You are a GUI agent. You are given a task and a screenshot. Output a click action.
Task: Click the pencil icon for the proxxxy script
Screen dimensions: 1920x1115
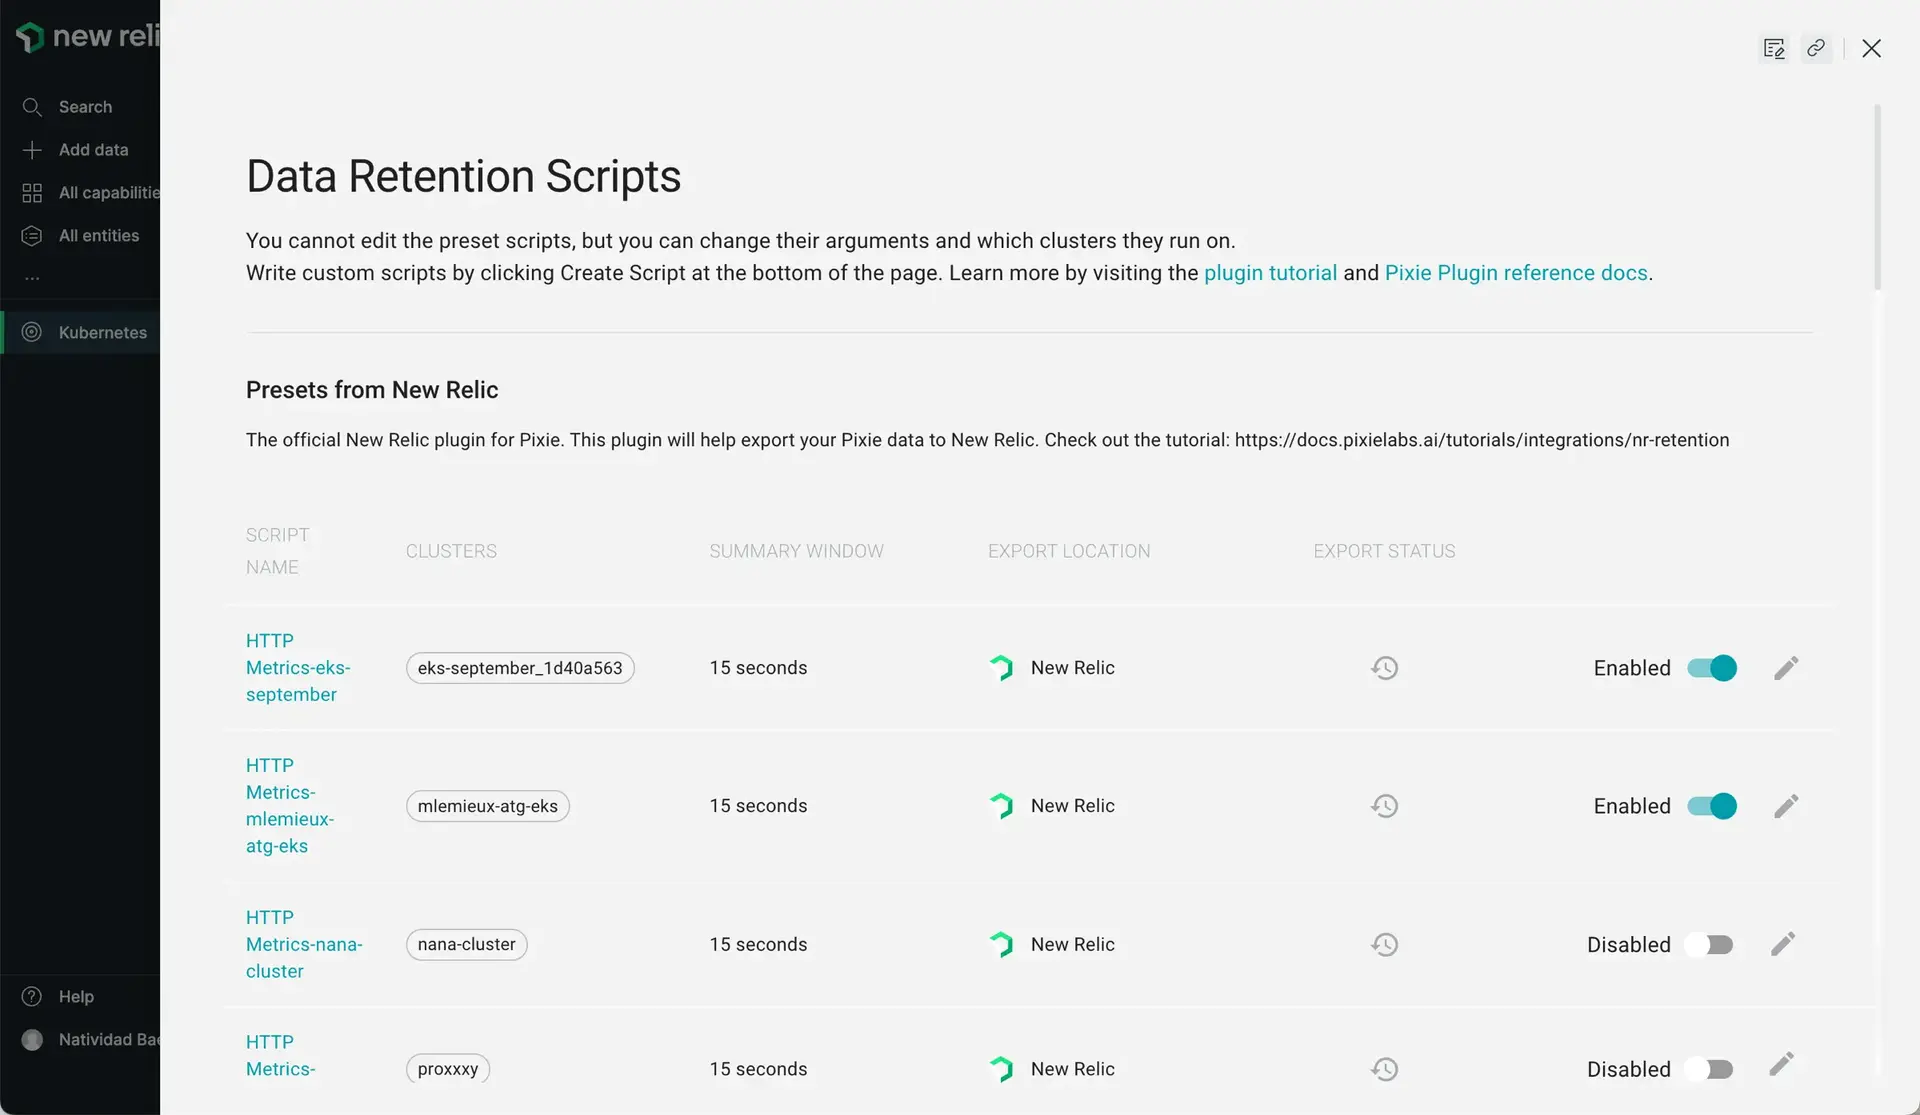(1781, 1064)
